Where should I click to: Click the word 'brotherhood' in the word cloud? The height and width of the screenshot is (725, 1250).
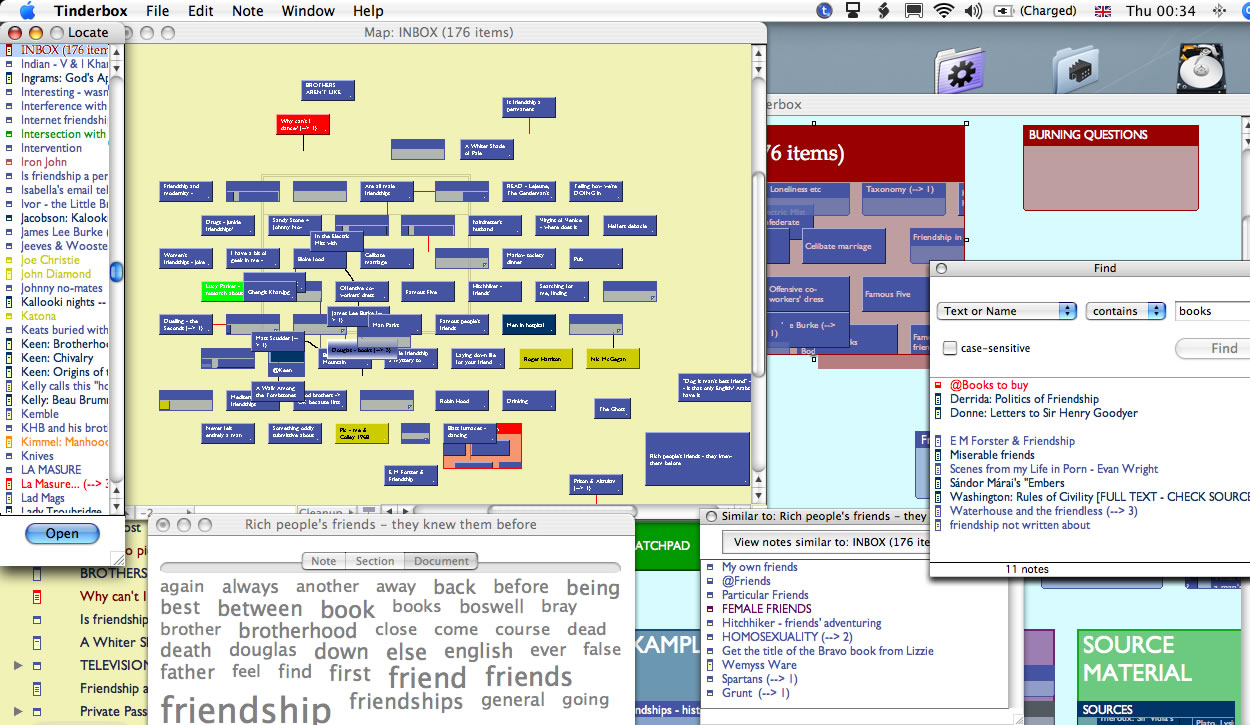tap(298, 631)
